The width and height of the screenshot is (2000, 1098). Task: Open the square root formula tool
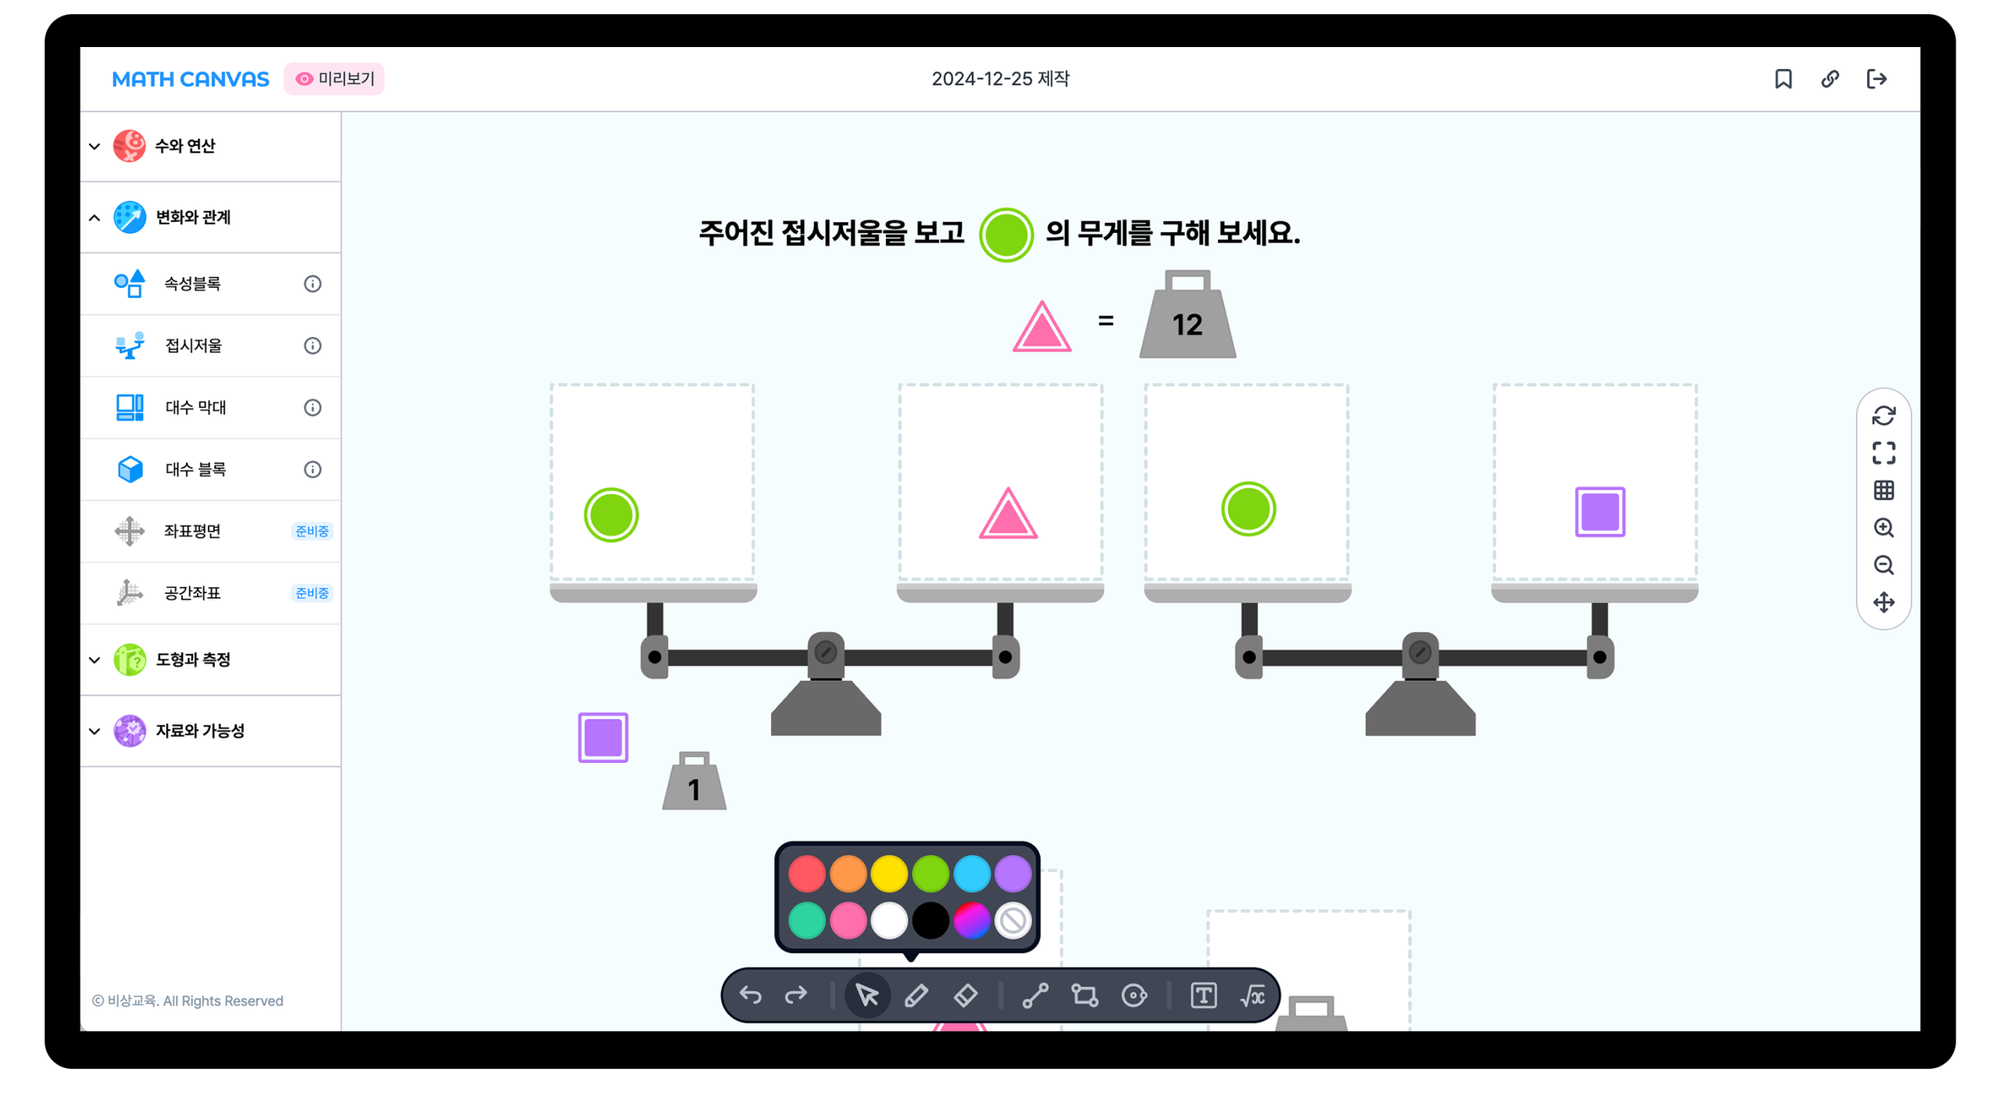[x=1252, y=996]
